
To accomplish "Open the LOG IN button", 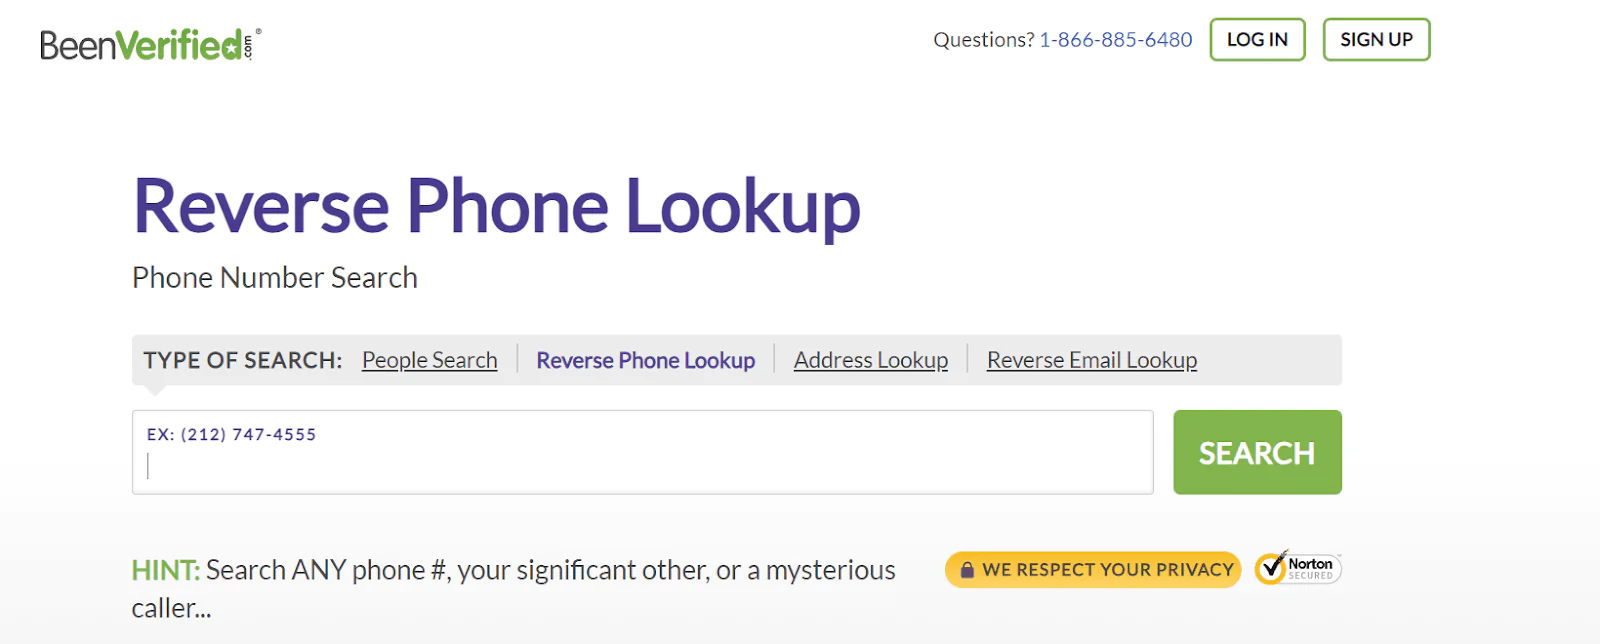I will pyautogui.click(x=1257, y=40).
